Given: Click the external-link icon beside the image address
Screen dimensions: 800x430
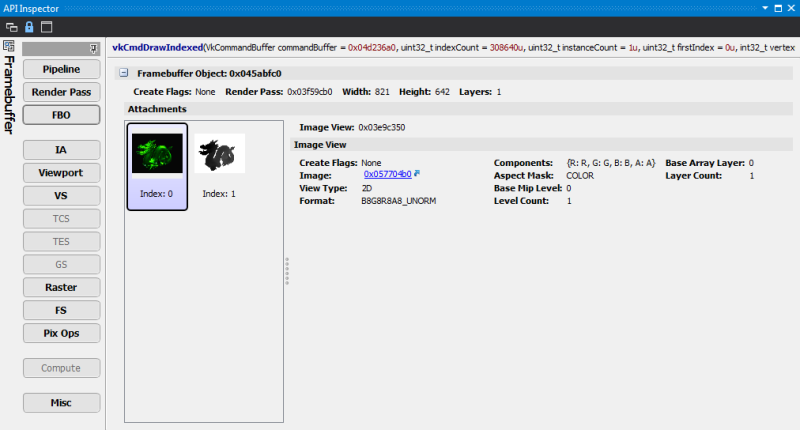Looking at the screenshot, I should click(x=417, y=174).
